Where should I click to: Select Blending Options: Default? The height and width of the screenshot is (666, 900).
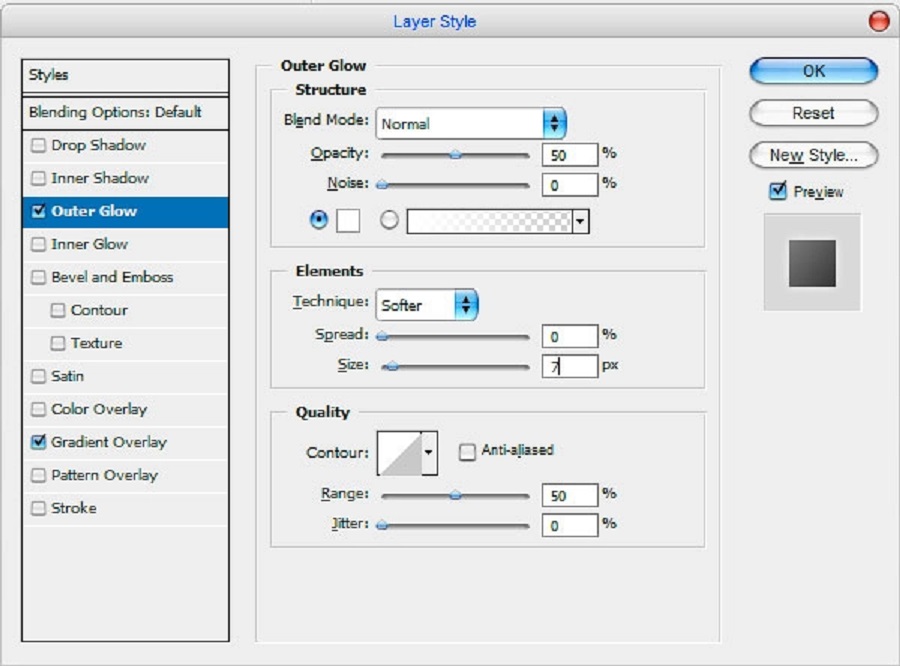click(115, 112)
